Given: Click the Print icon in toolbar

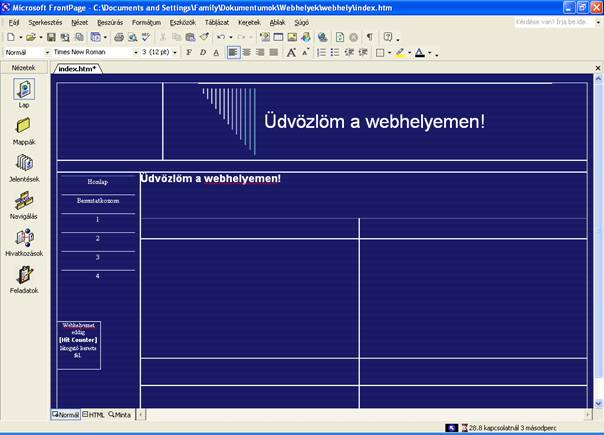Looking at the screenshot, I should tap(118, 37).
